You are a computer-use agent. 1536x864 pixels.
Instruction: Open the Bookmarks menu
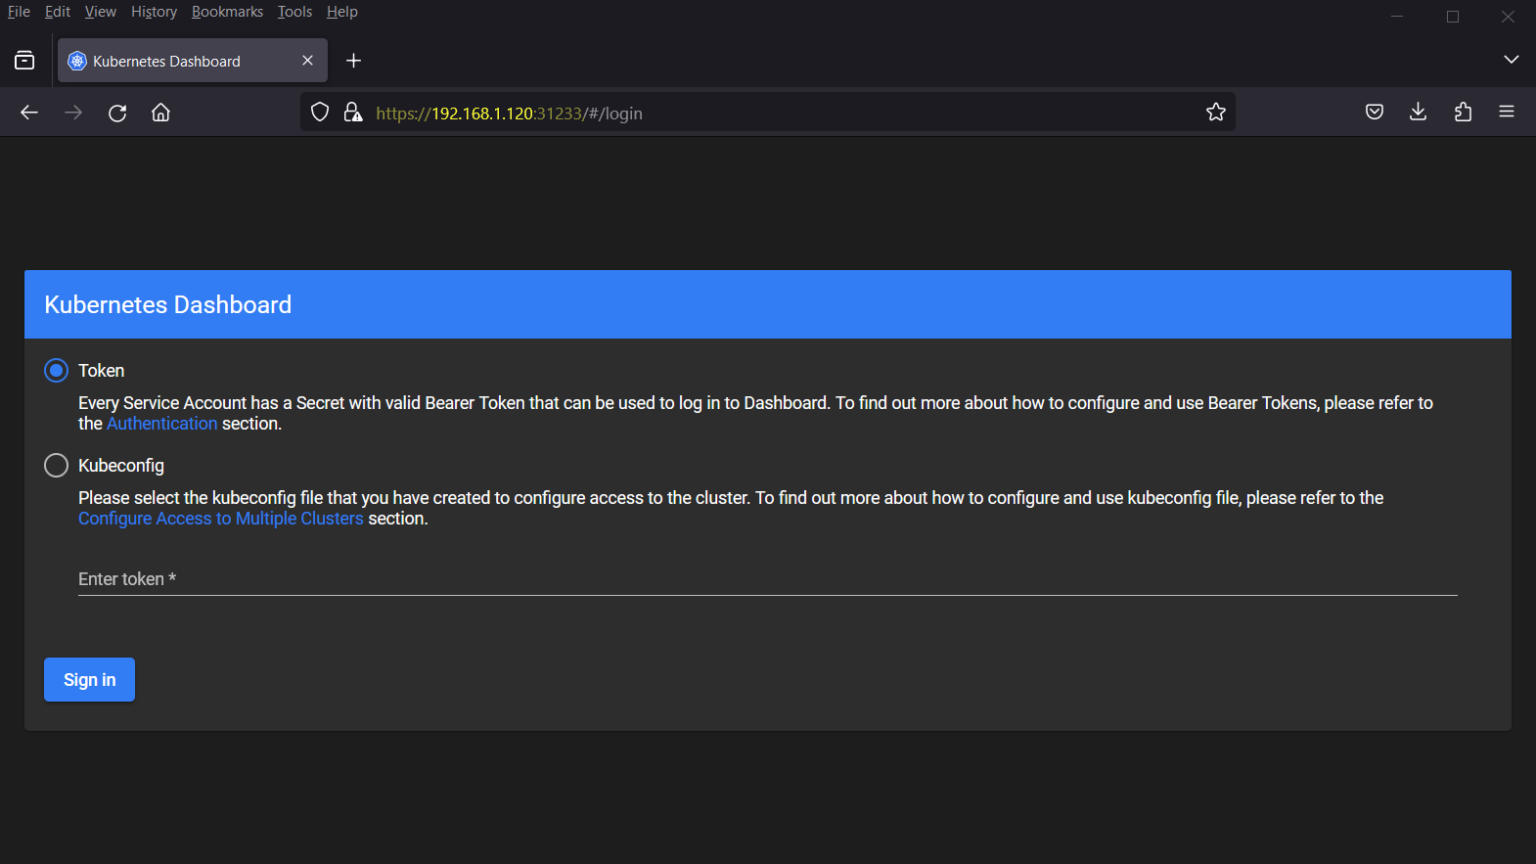click(x=227, y=12)
